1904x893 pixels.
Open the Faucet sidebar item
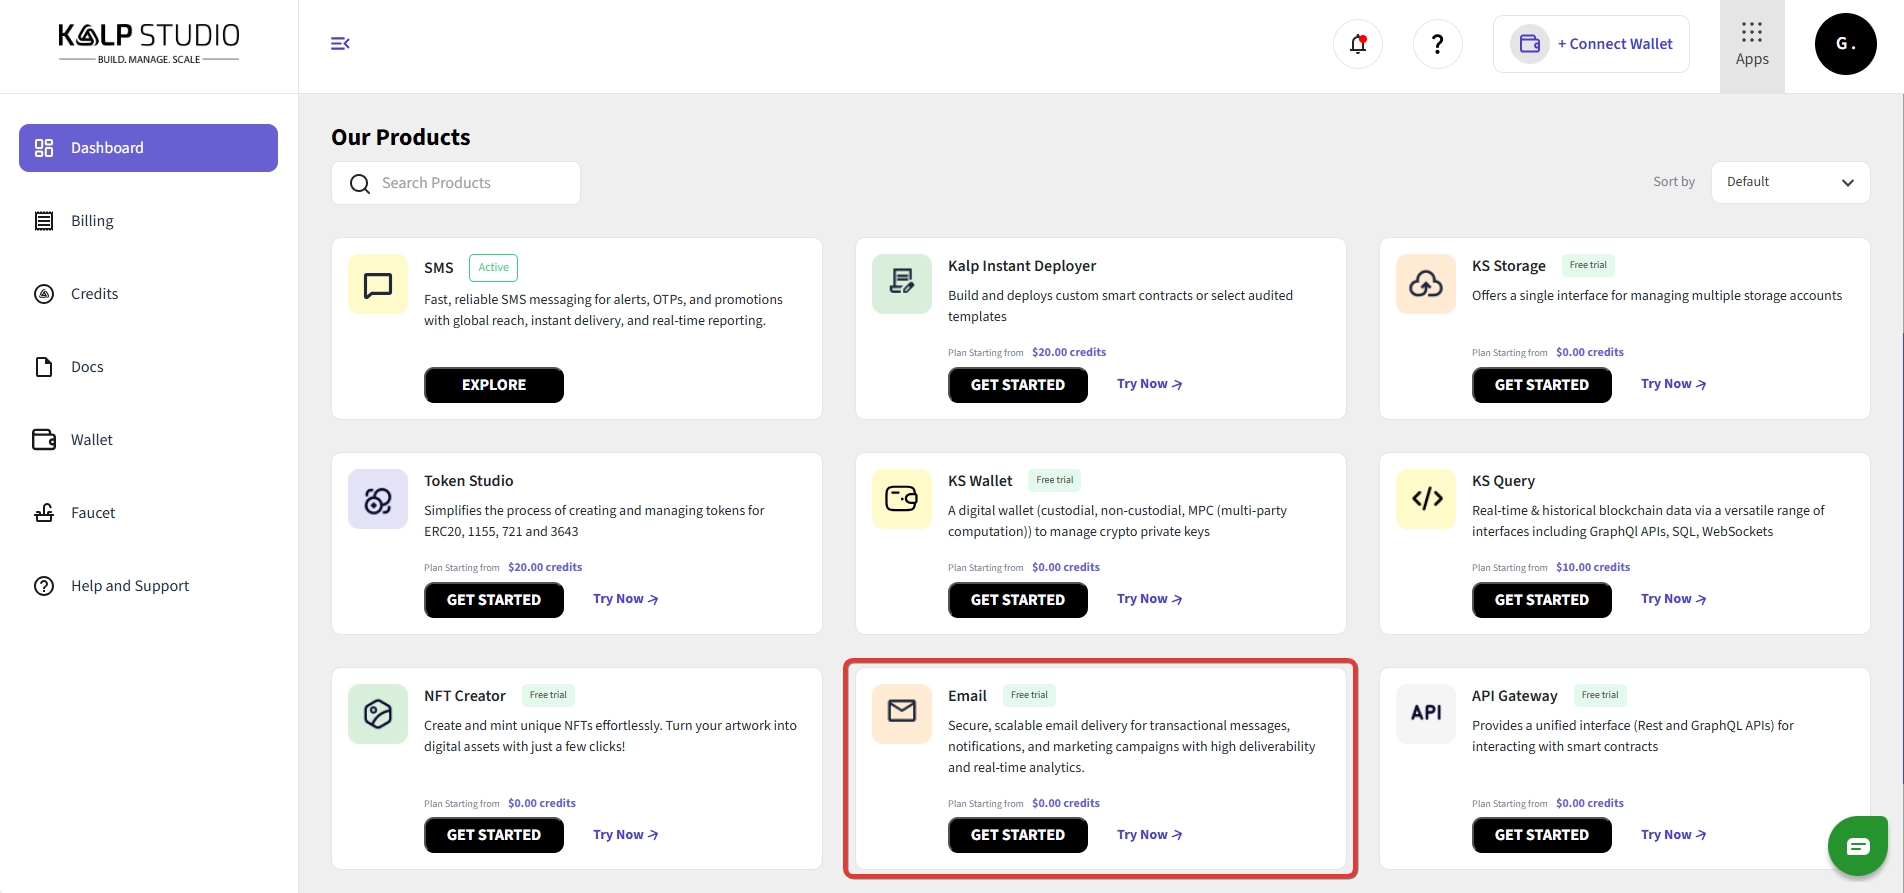point(93,513)
